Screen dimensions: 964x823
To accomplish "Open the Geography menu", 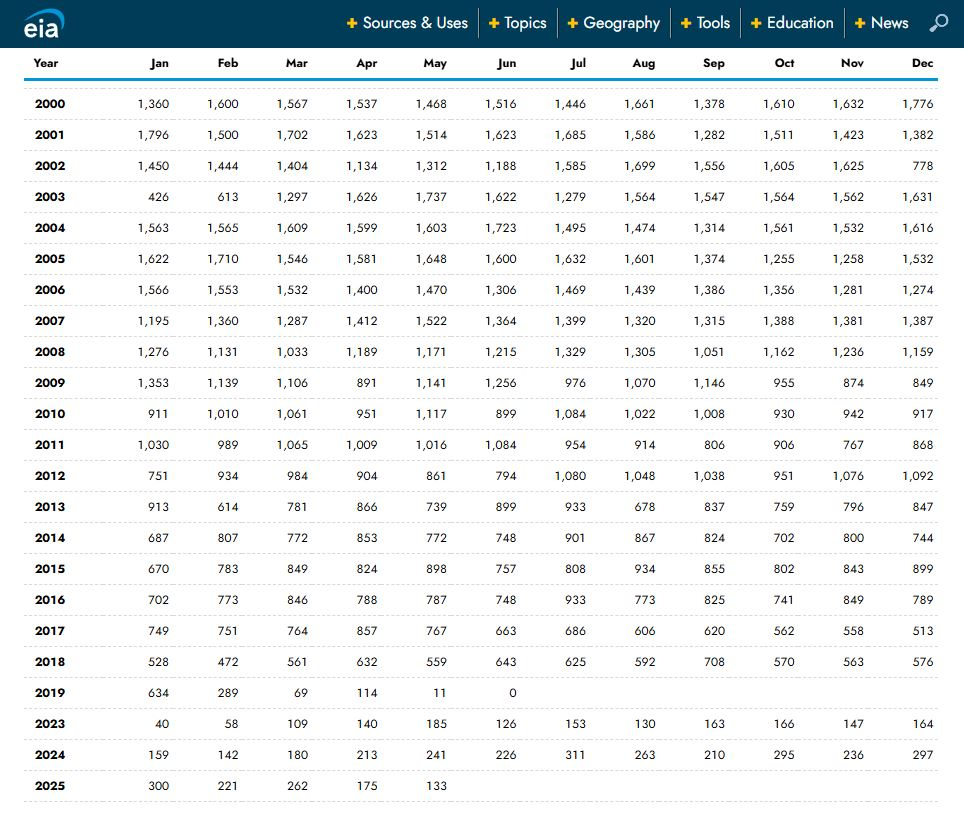I will pos(622,23).
